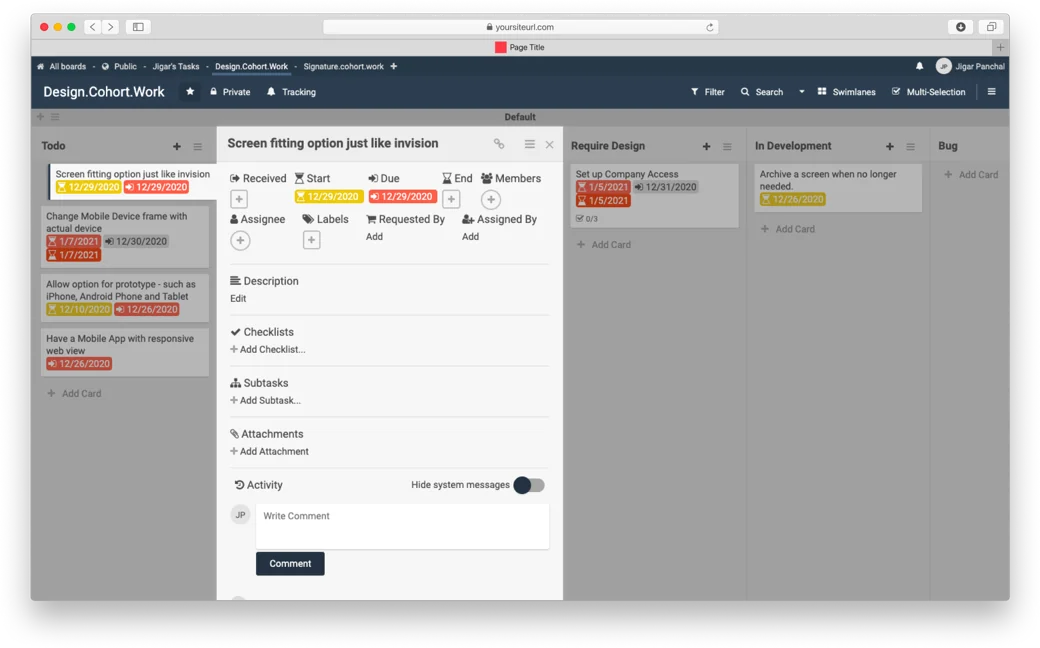Open the card details hamburger menu
Image resolution: width=1040 pixels, height=648 pixels.
click(x=529, y=145)
